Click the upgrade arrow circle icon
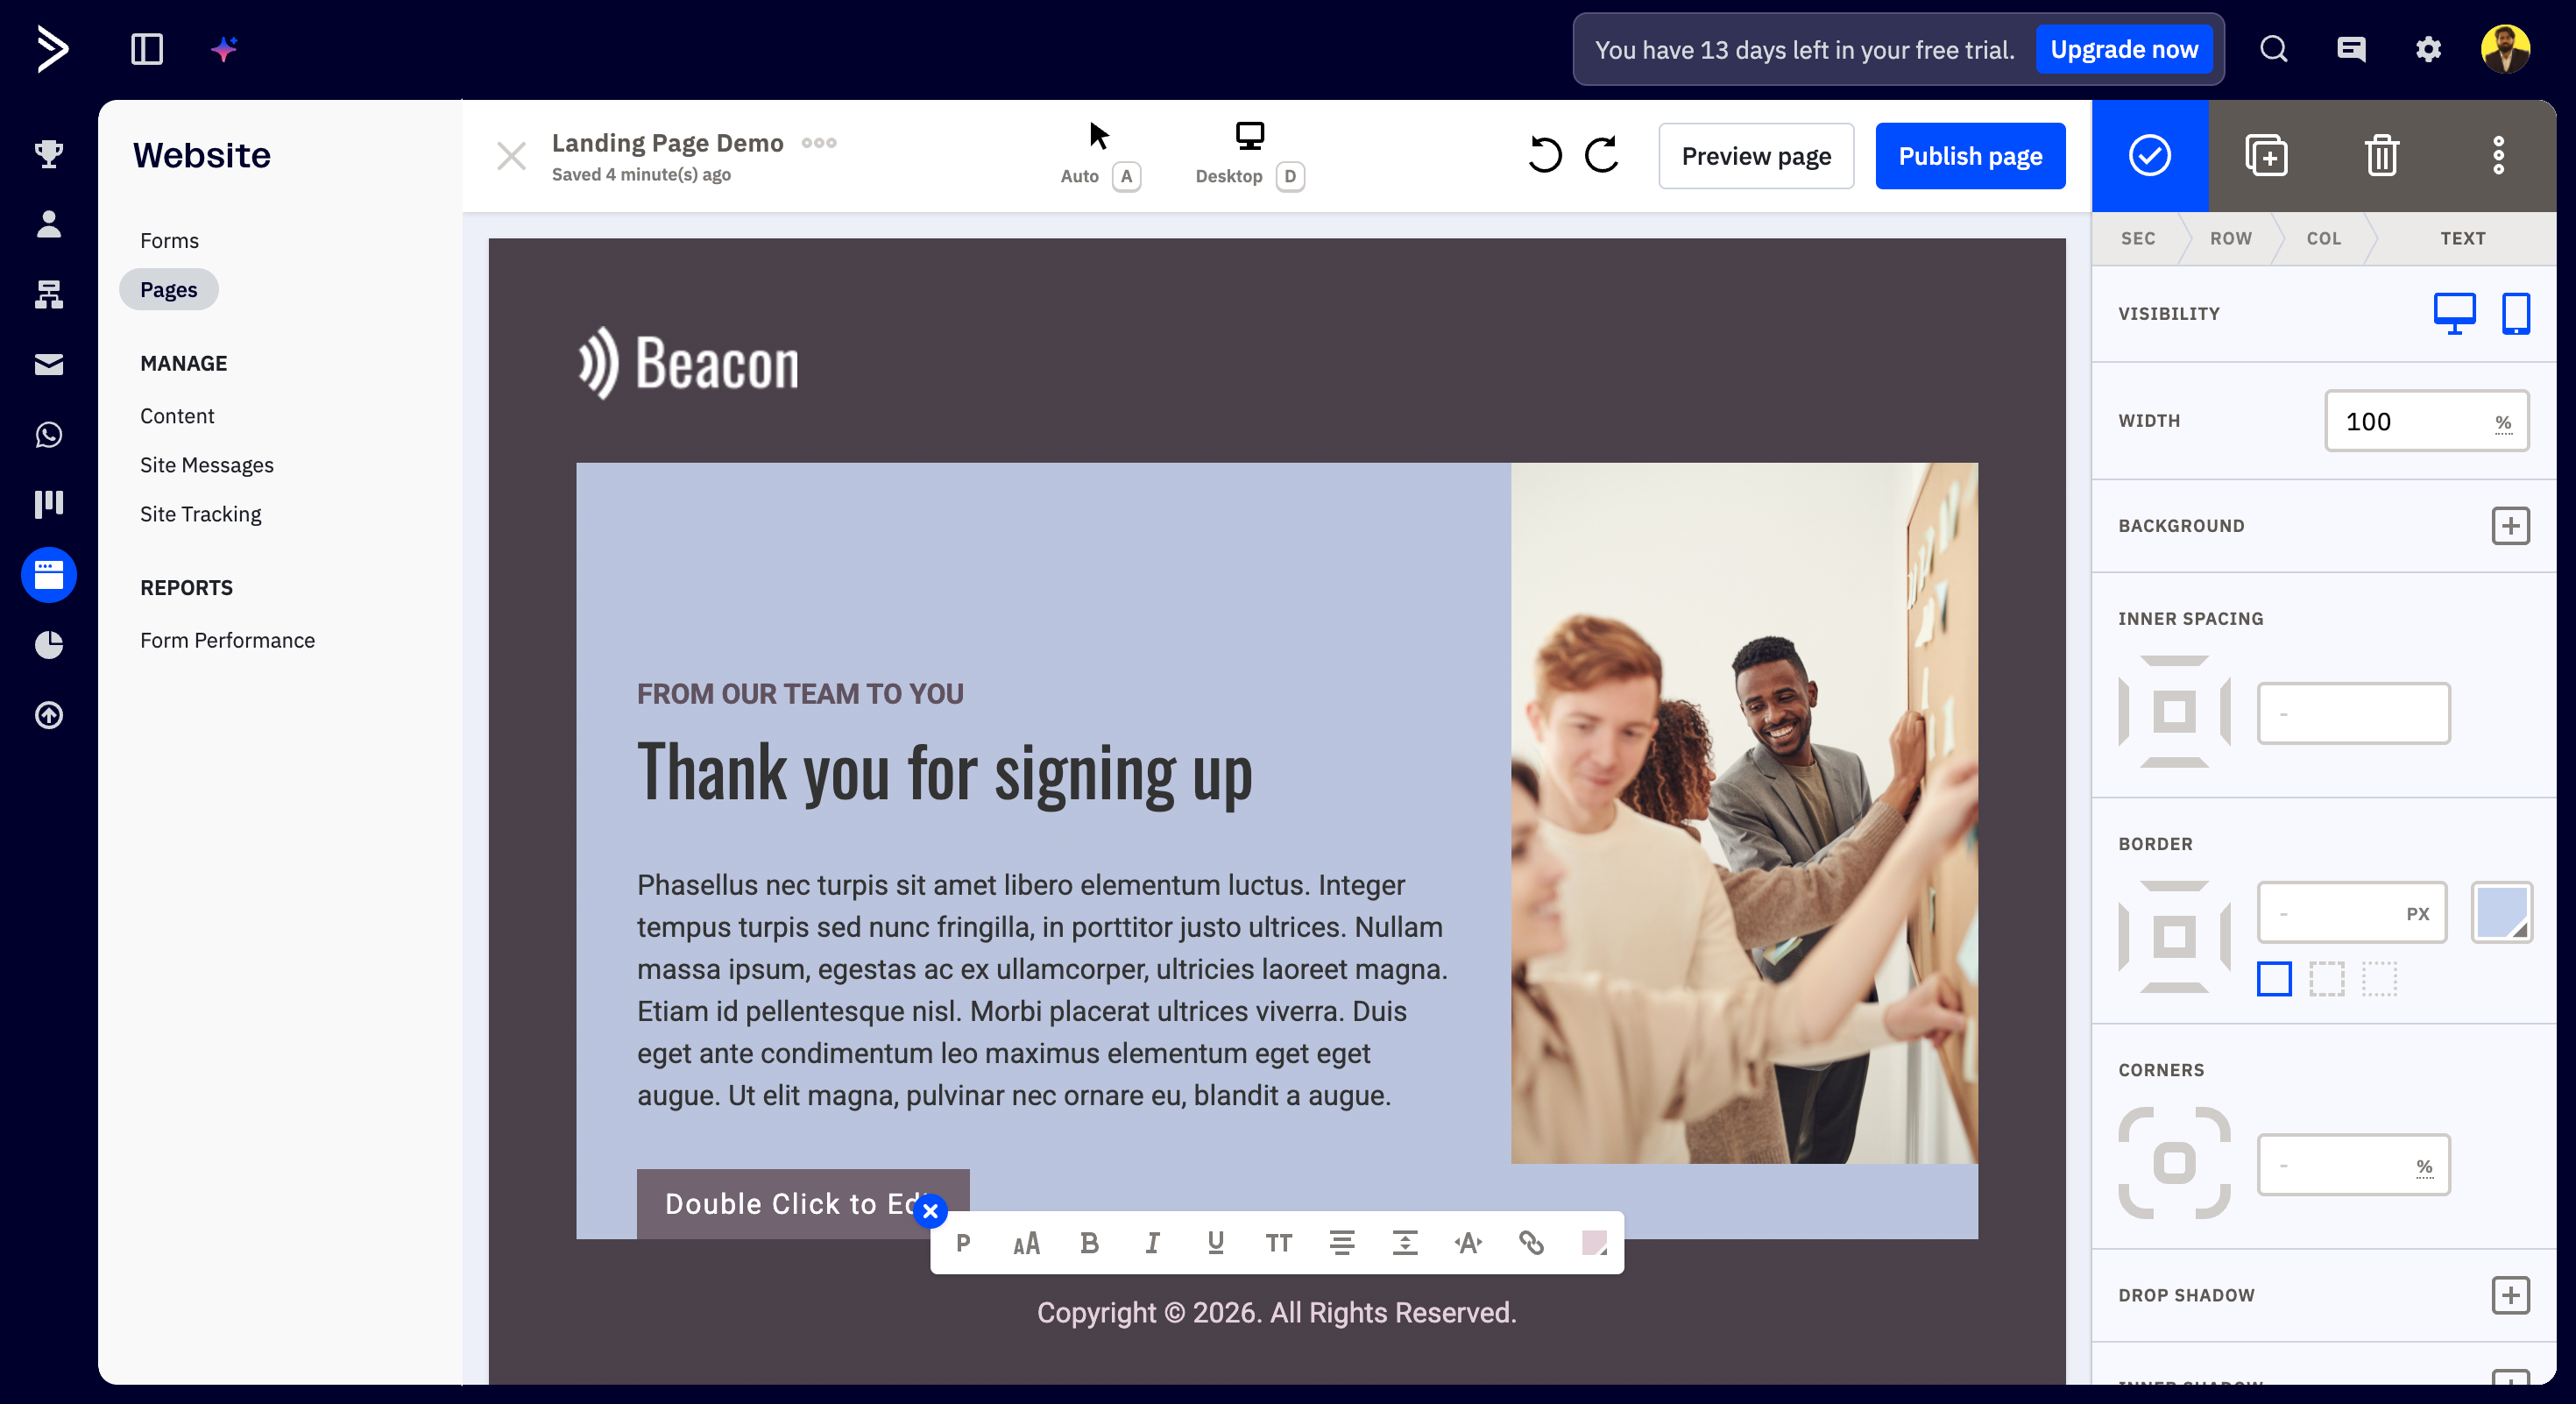The image size is (2576, 1404). pyautogui.click(x=49, y=715)
